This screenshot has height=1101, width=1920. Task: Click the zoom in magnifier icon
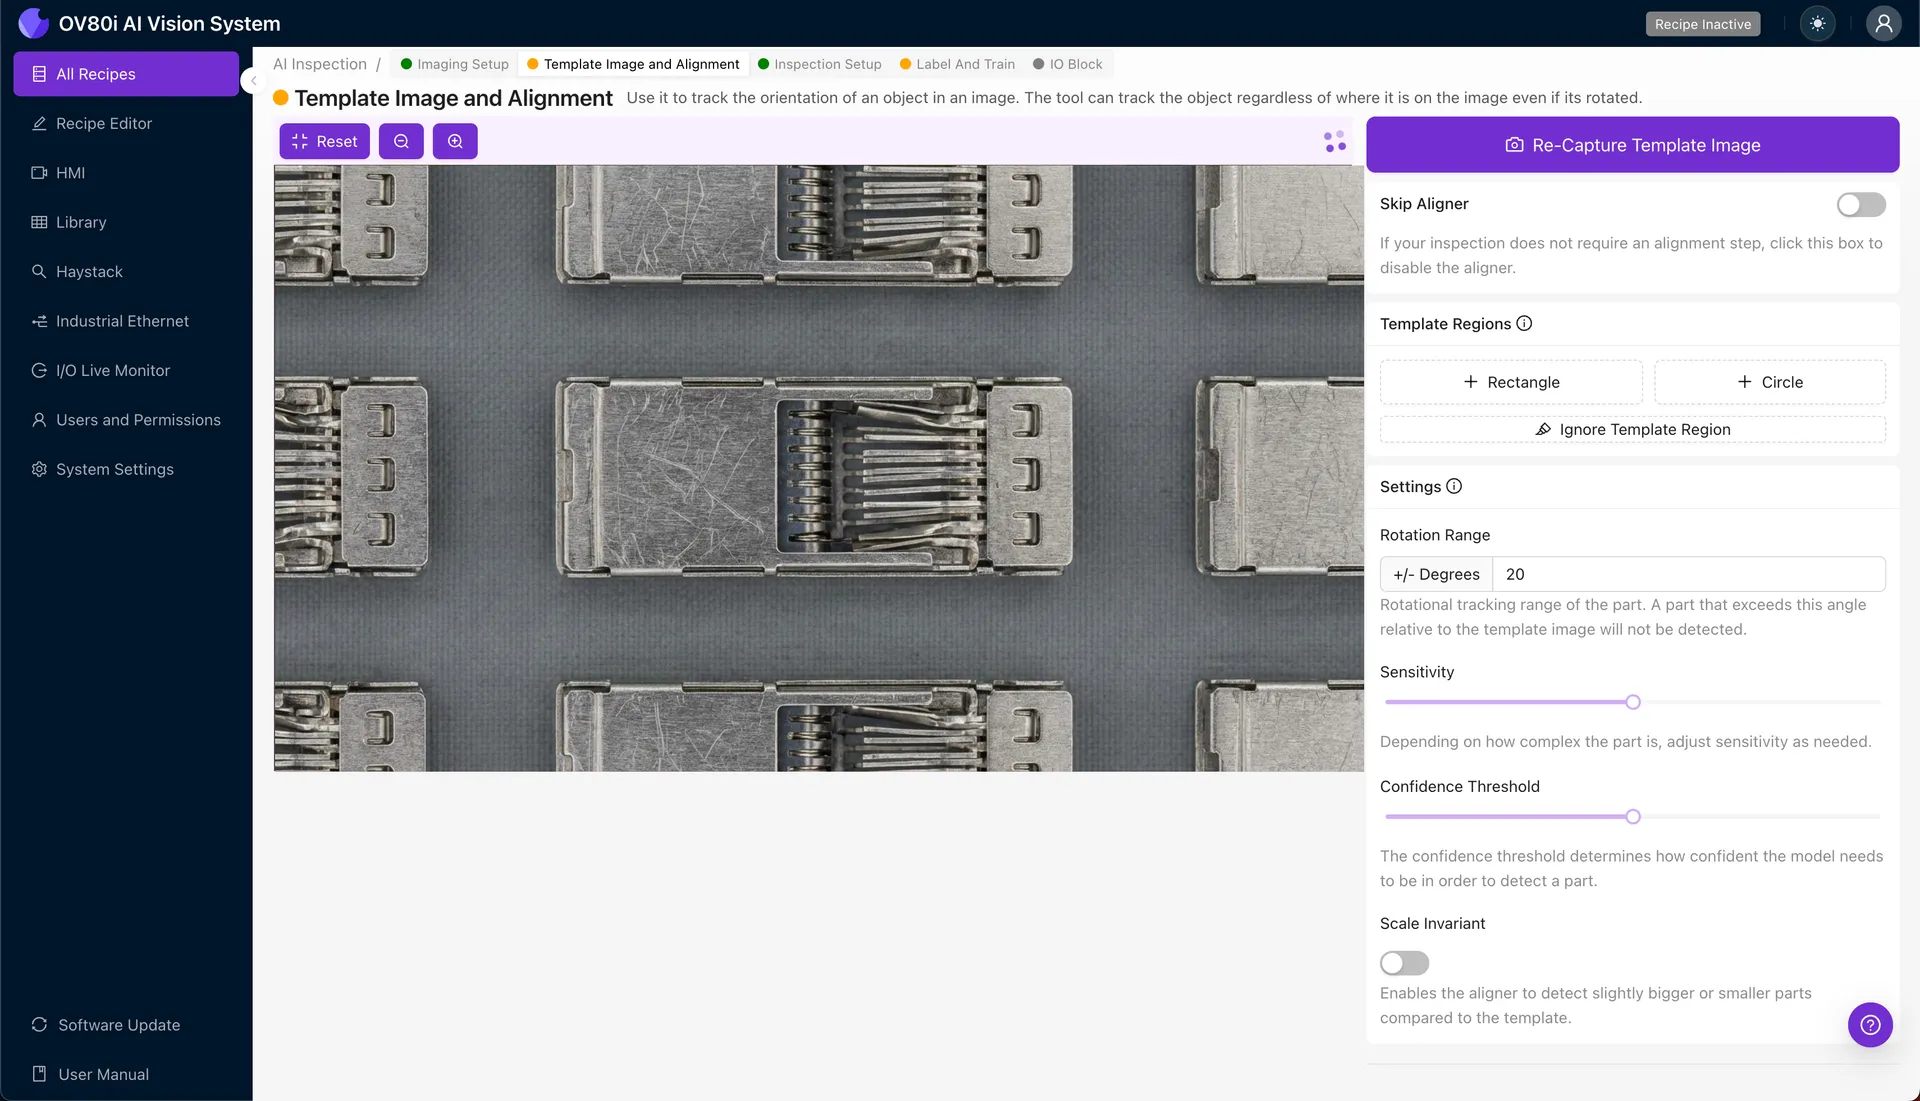(455, 142)
